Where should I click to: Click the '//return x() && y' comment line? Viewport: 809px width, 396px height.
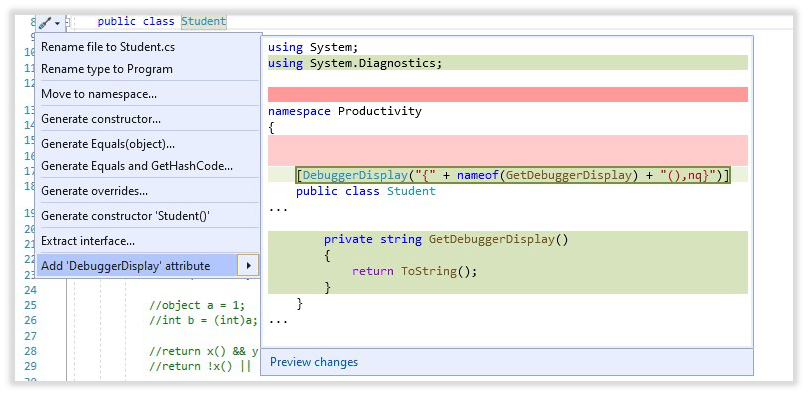coord(203,352)
